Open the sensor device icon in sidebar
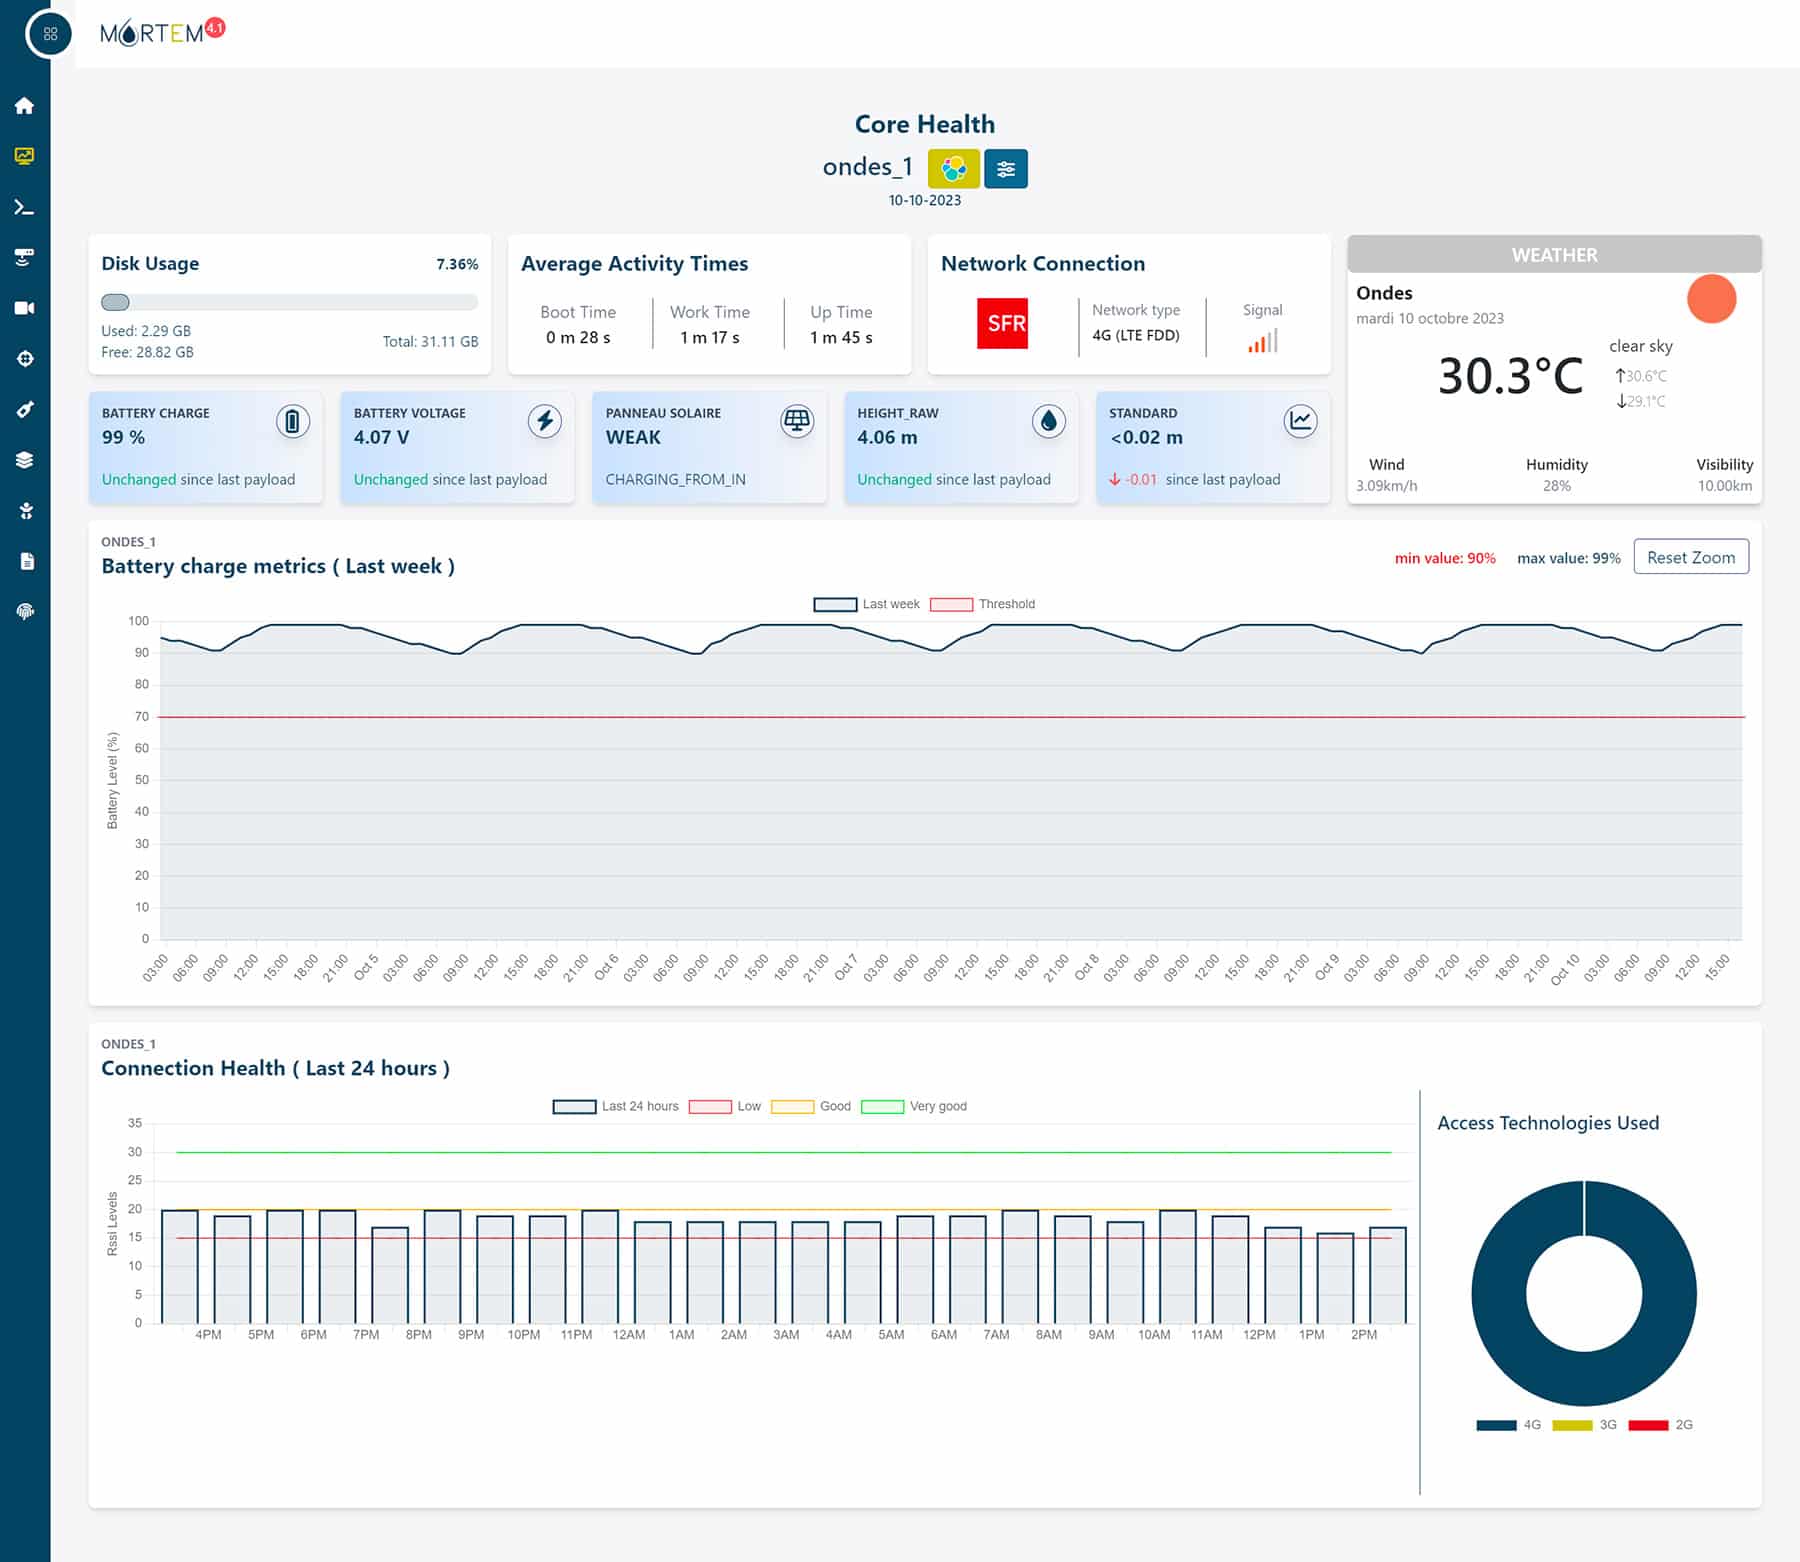This screenshot has height=1562, width=1800. [25, 257]
